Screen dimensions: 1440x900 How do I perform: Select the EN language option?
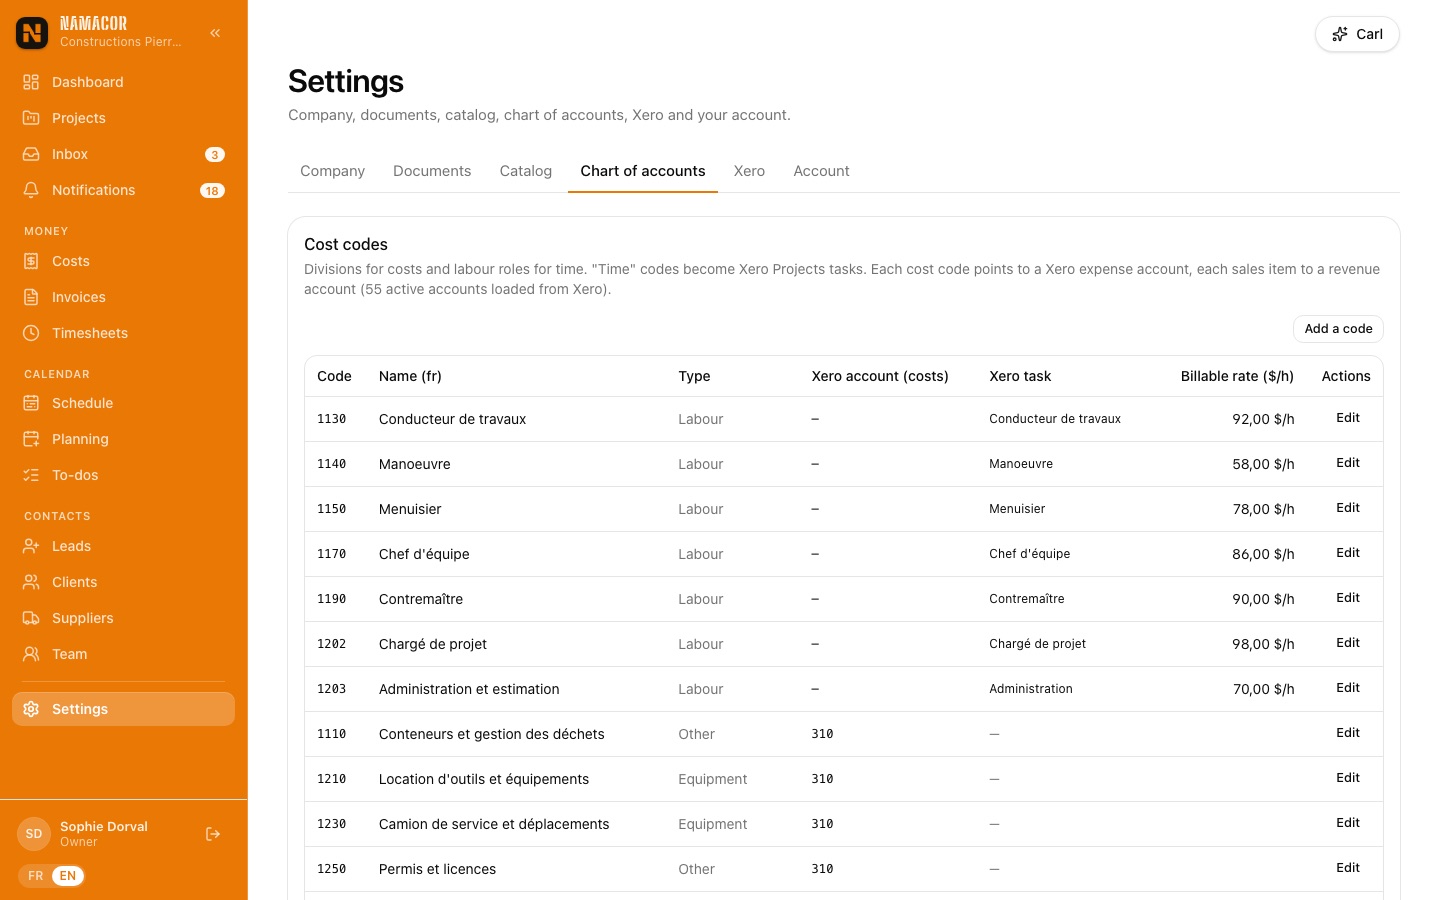68,876
